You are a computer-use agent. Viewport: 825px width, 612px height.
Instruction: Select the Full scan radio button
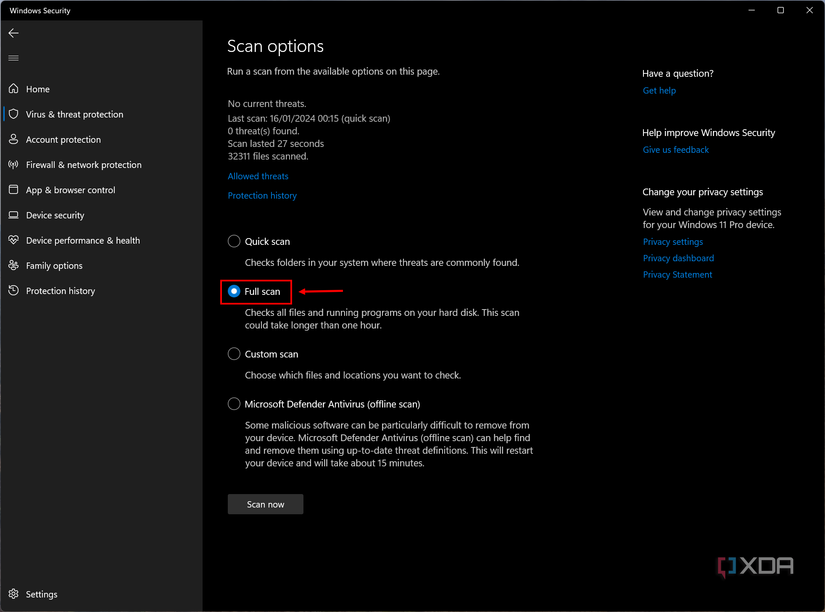pyautogui.click(x=234, y=292)
